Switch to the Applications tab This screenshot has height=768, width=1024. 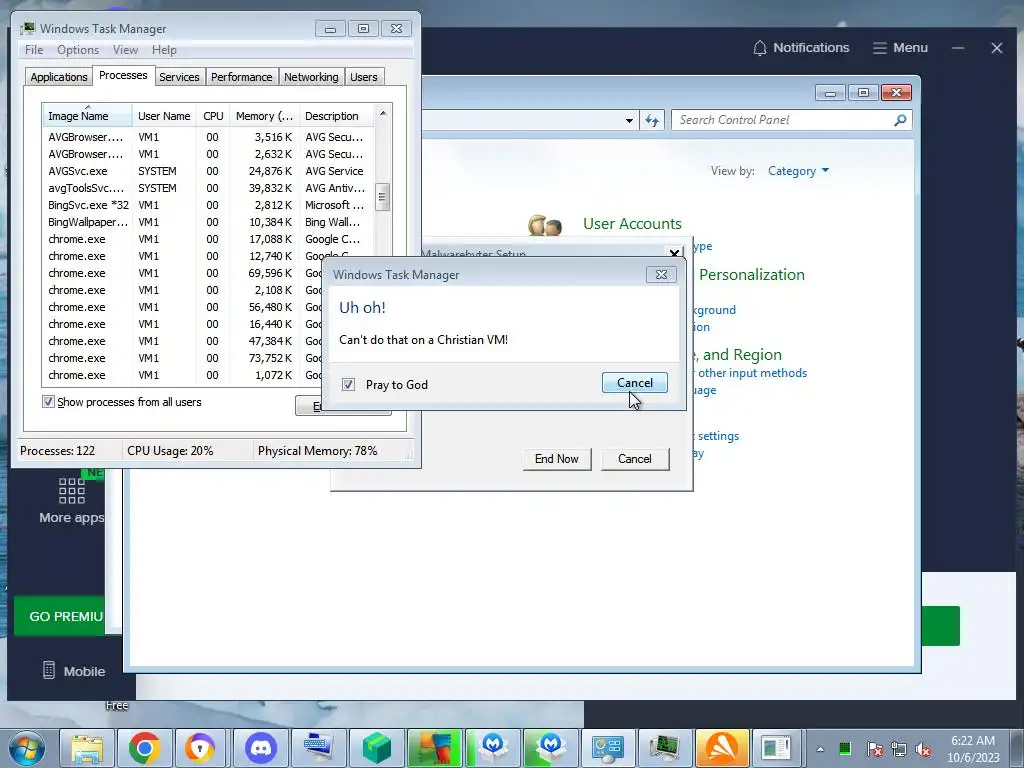click(59, 77)
